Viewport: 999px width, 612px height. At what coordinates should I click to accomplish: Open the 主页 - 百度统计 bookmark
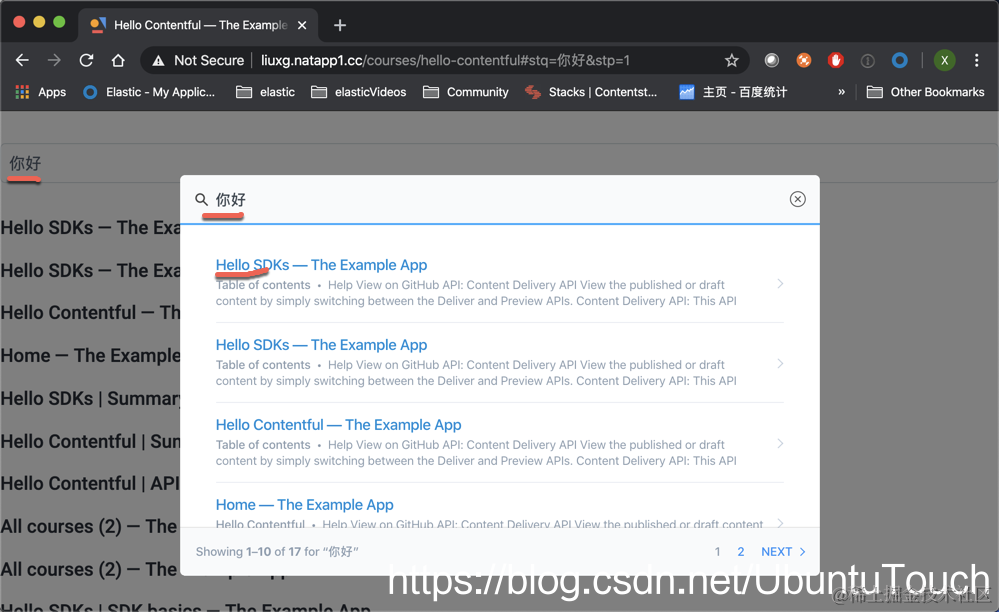point(733,92)
